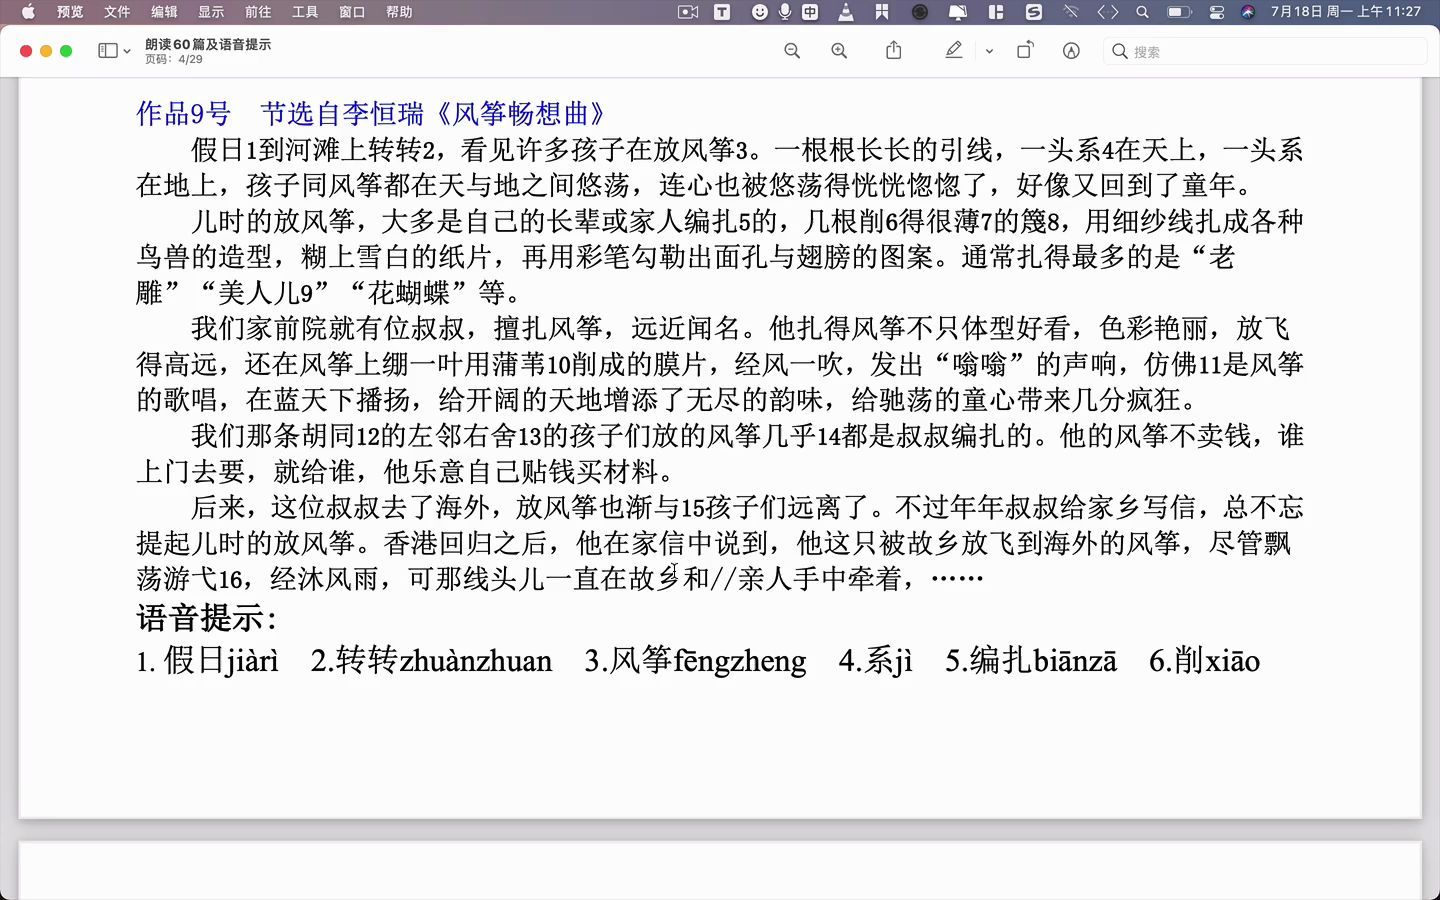
Task: Toggle the sidebar view button
Action: [108, 51]
